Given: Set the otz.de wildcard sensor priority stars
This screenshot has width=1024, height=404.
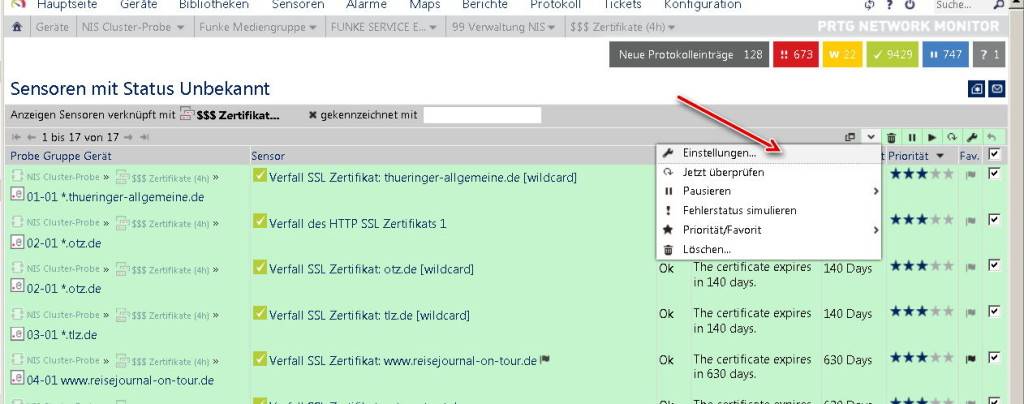Looking at the screenshot, I should click(x=921, y=266).
